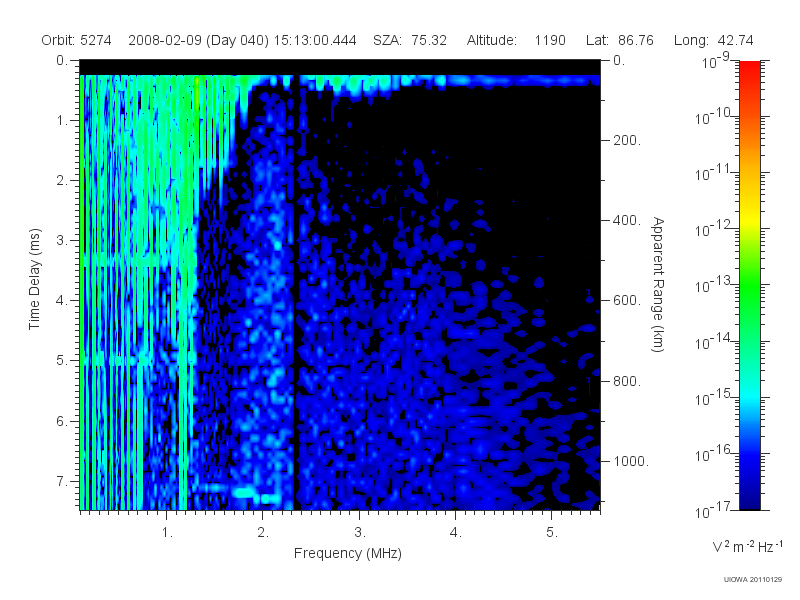Click the 'Apparent Range (km)' axis label

point(658,284)
